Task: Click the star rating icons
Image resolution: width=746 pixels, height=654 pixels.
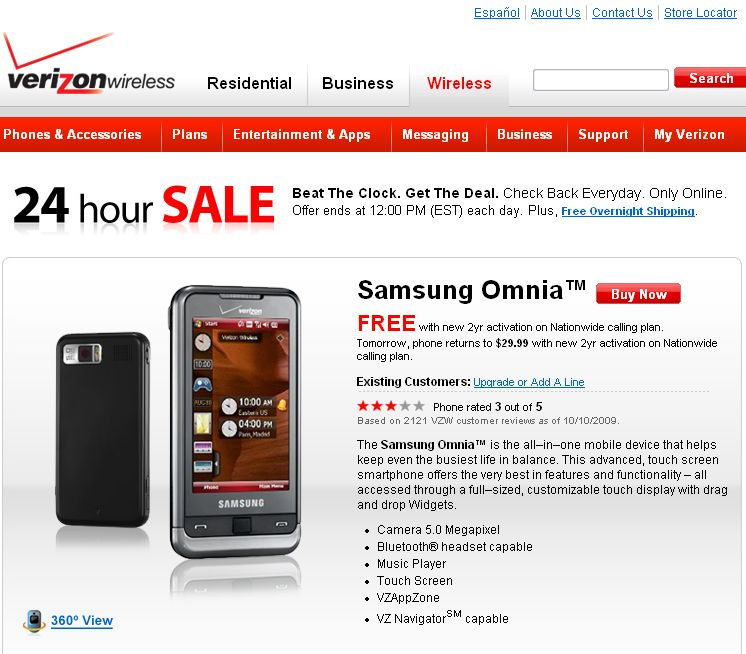Action: coord(391,406)
